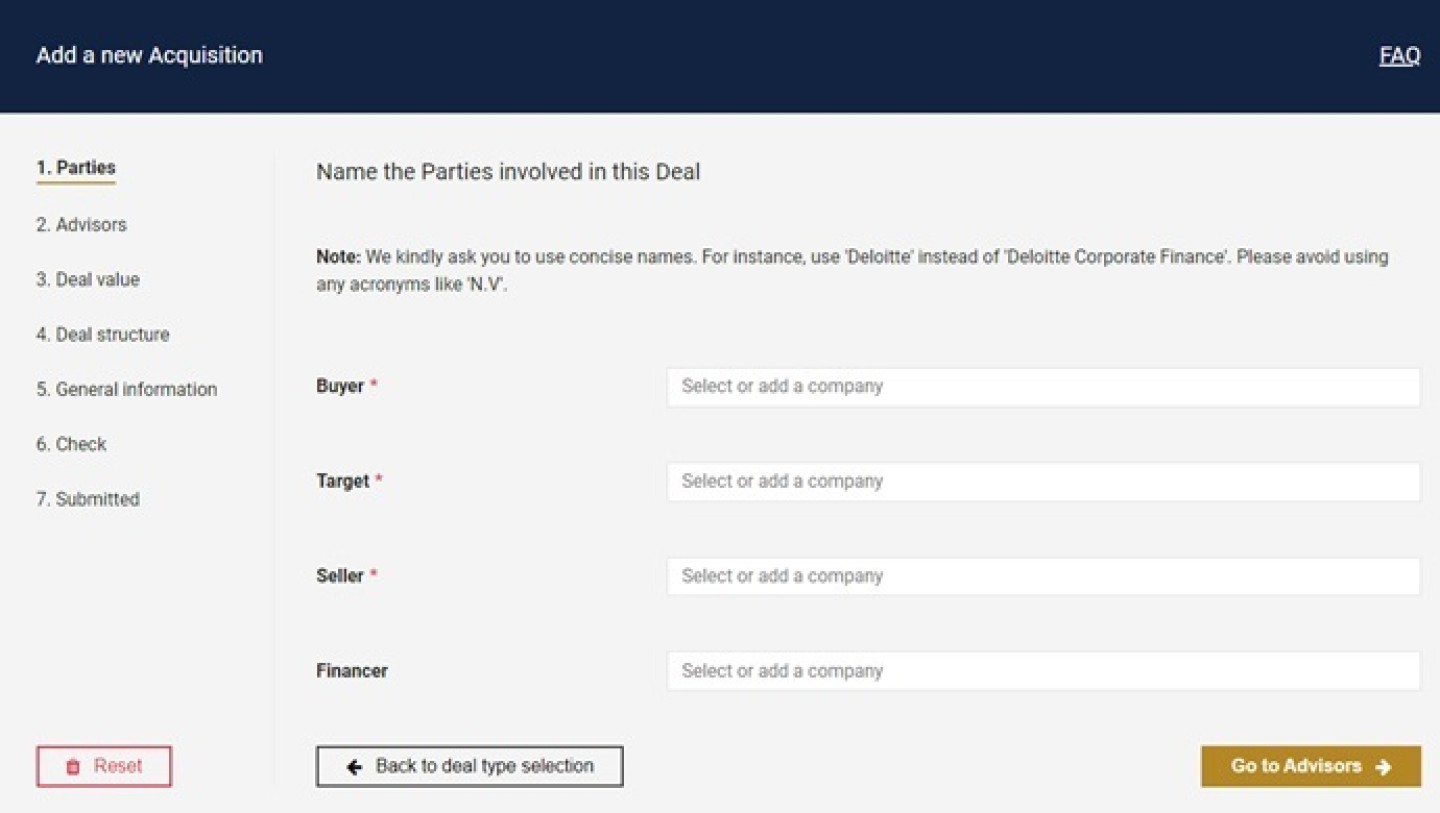Jump to the Check step
The width and height of the screenshot is (1440, 813).
(71, 445)
